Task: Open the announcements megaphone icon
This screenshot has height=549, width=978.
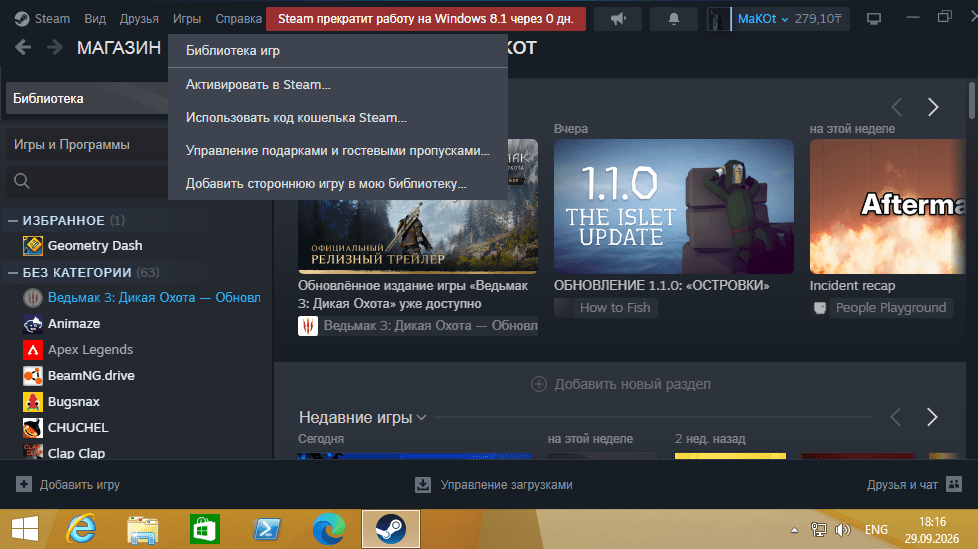Action: (617, 19)
